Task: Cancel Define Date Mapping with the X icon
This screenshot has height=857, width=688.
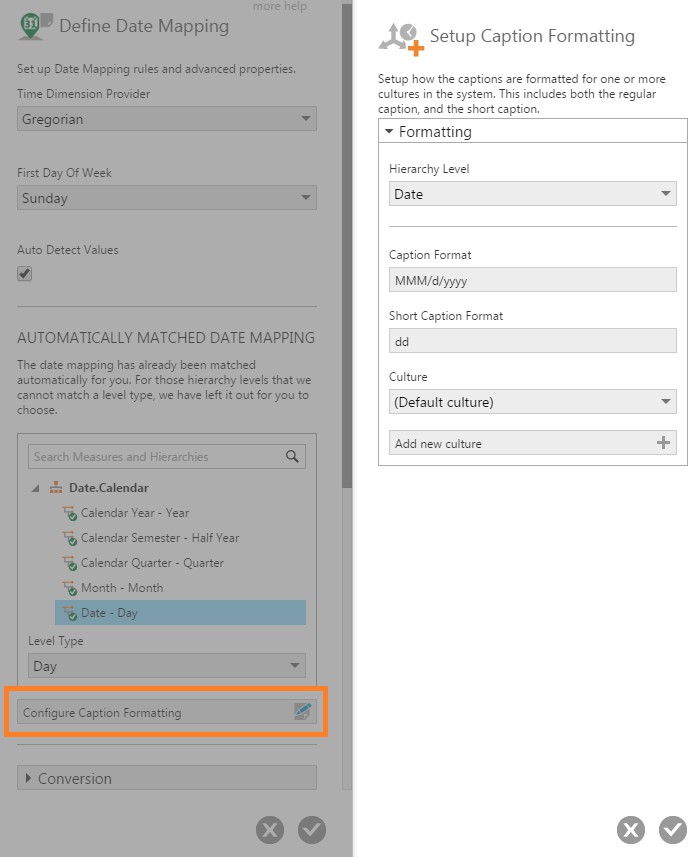Action: [x=268, y=830]
